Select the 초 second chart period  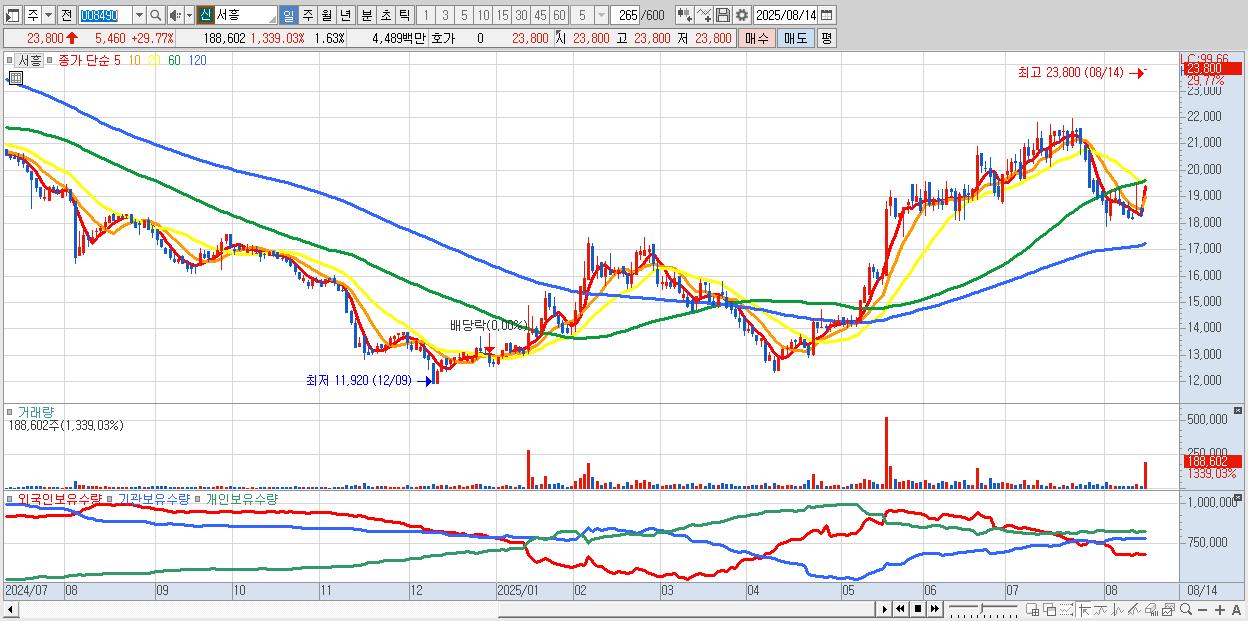coord(385,15)
